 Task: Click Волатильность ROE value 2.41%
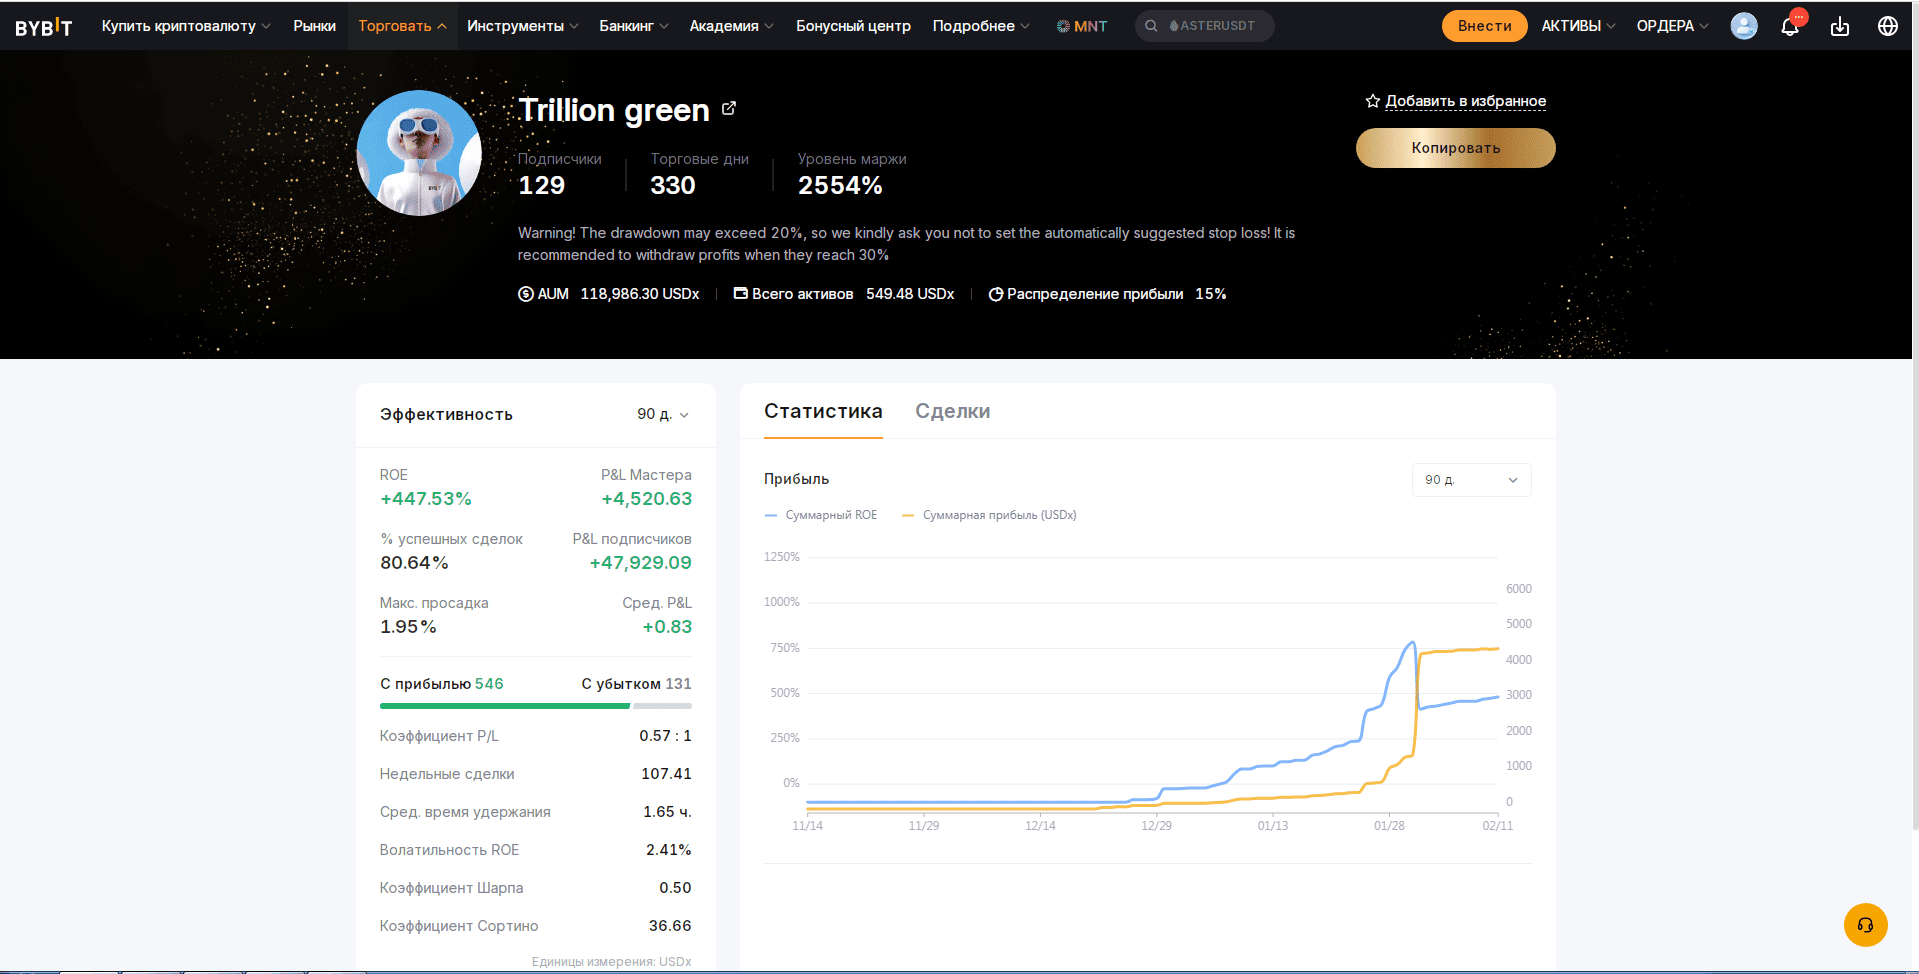click(669, 850)
